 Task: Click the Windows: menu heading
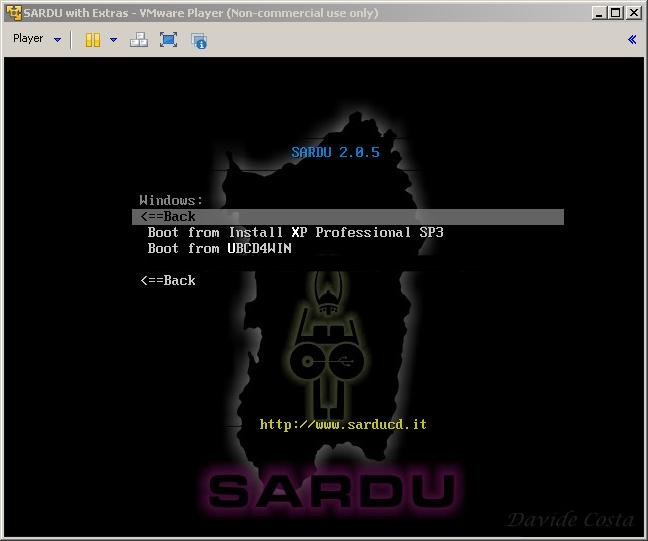[171, 200]
